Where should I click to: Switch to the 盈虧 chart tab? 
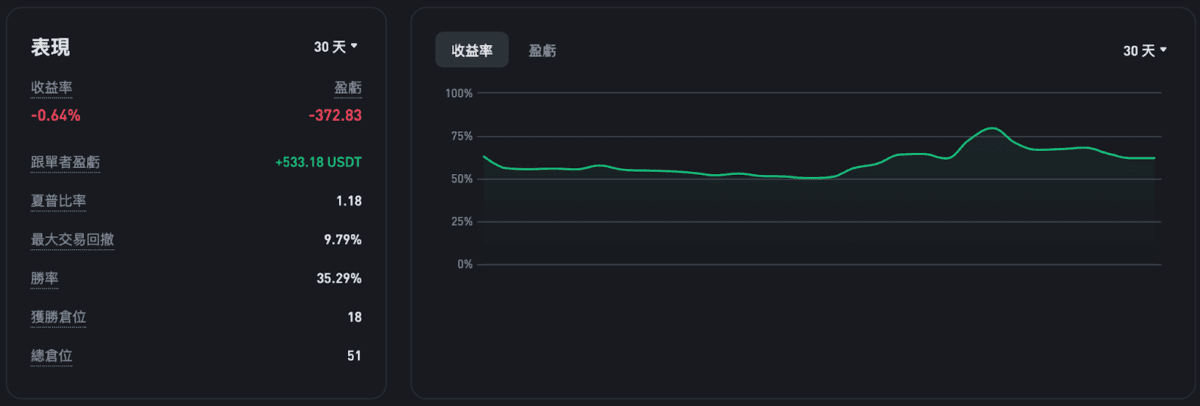[x=543, y=50]
